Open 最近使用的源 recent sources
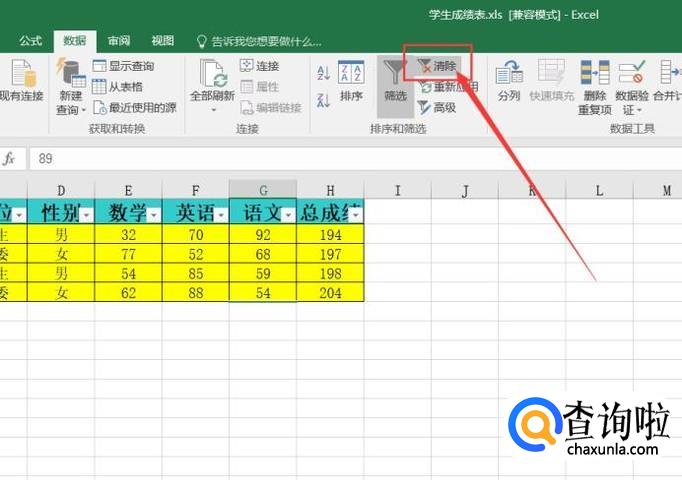Image resolution: width=682 pixels, height=480 pixels. tap(135, 107)
